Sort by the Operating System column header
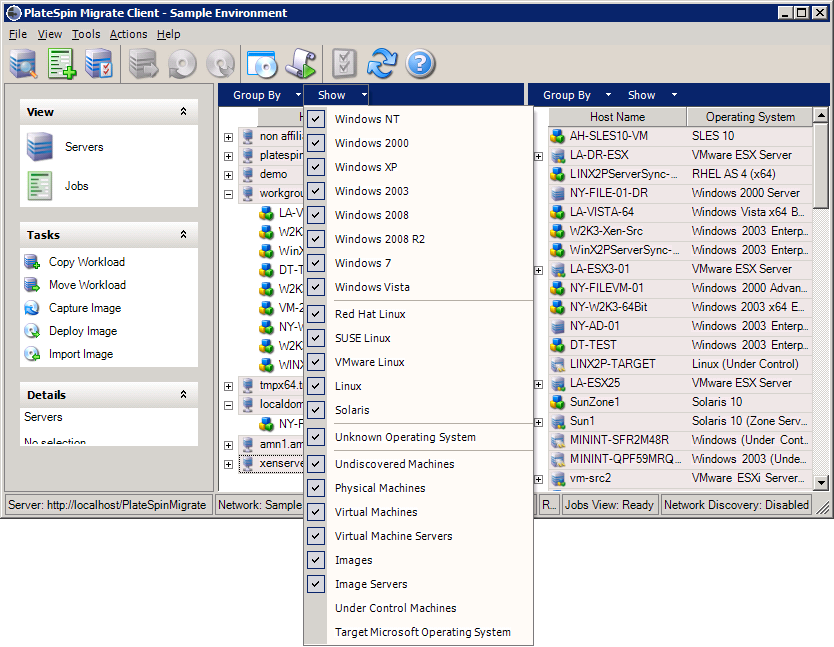 (749, 117)
